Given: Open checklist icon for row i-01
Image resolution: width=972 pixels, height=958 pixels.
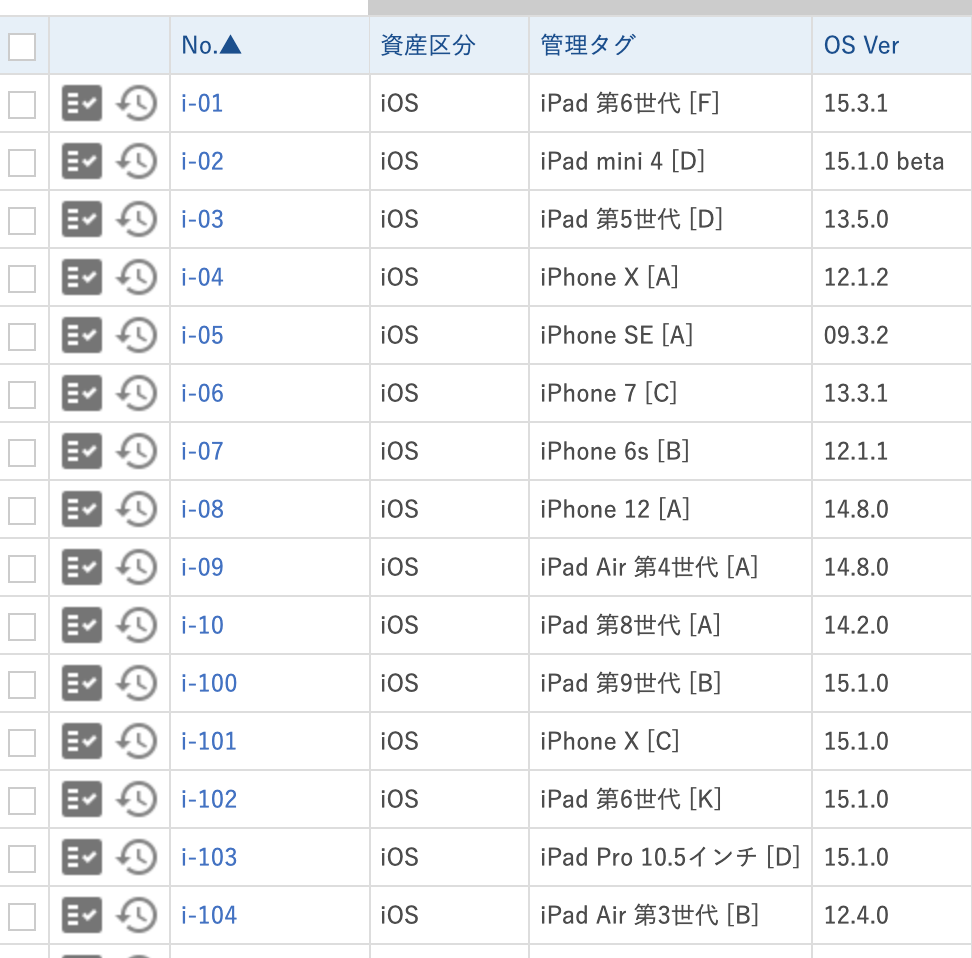Looking at the screenshot, I should (82, 103).
